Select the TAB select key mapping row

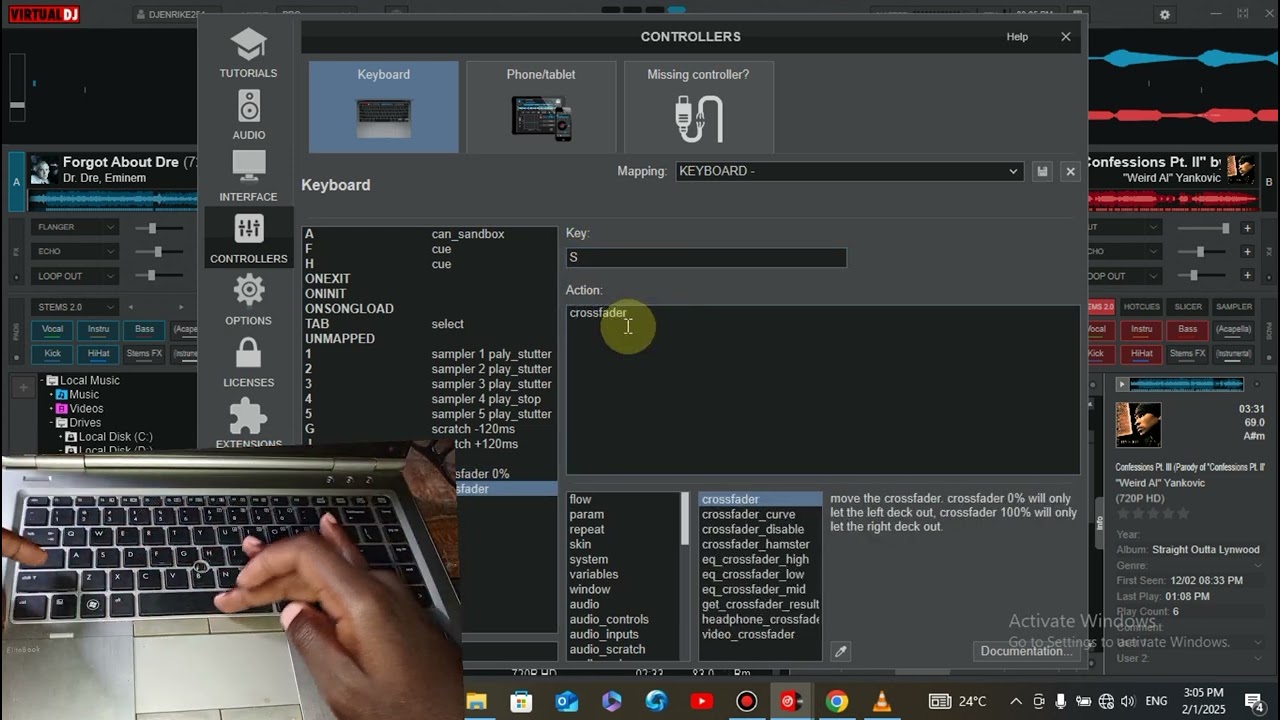[429, 324]
